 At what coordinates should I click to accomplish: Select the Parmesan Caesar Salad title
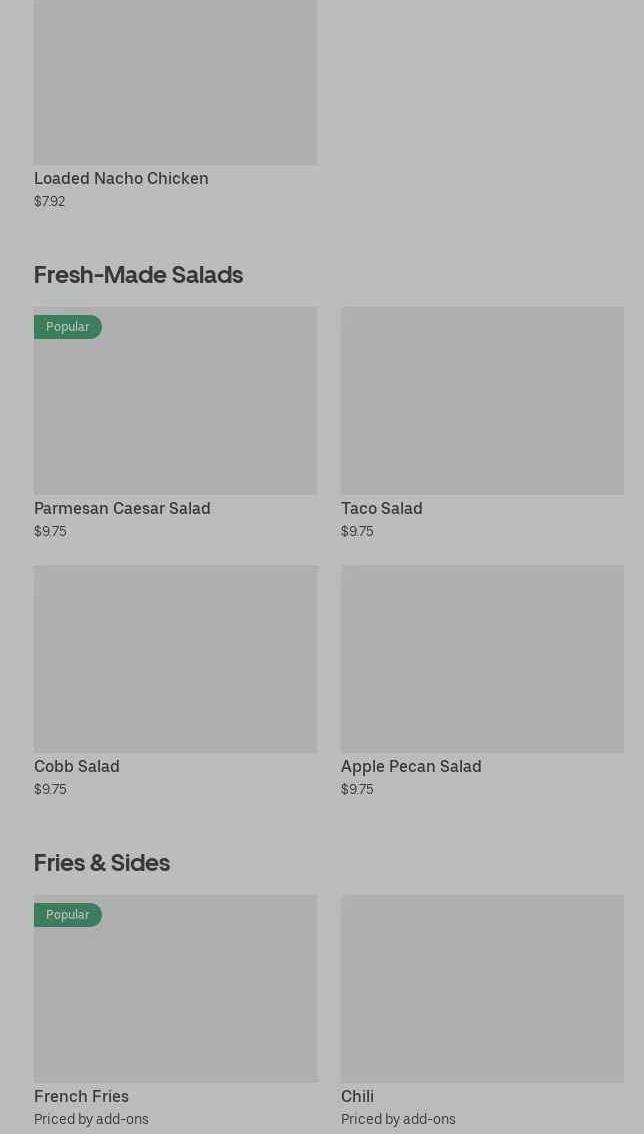click(122, 508)
